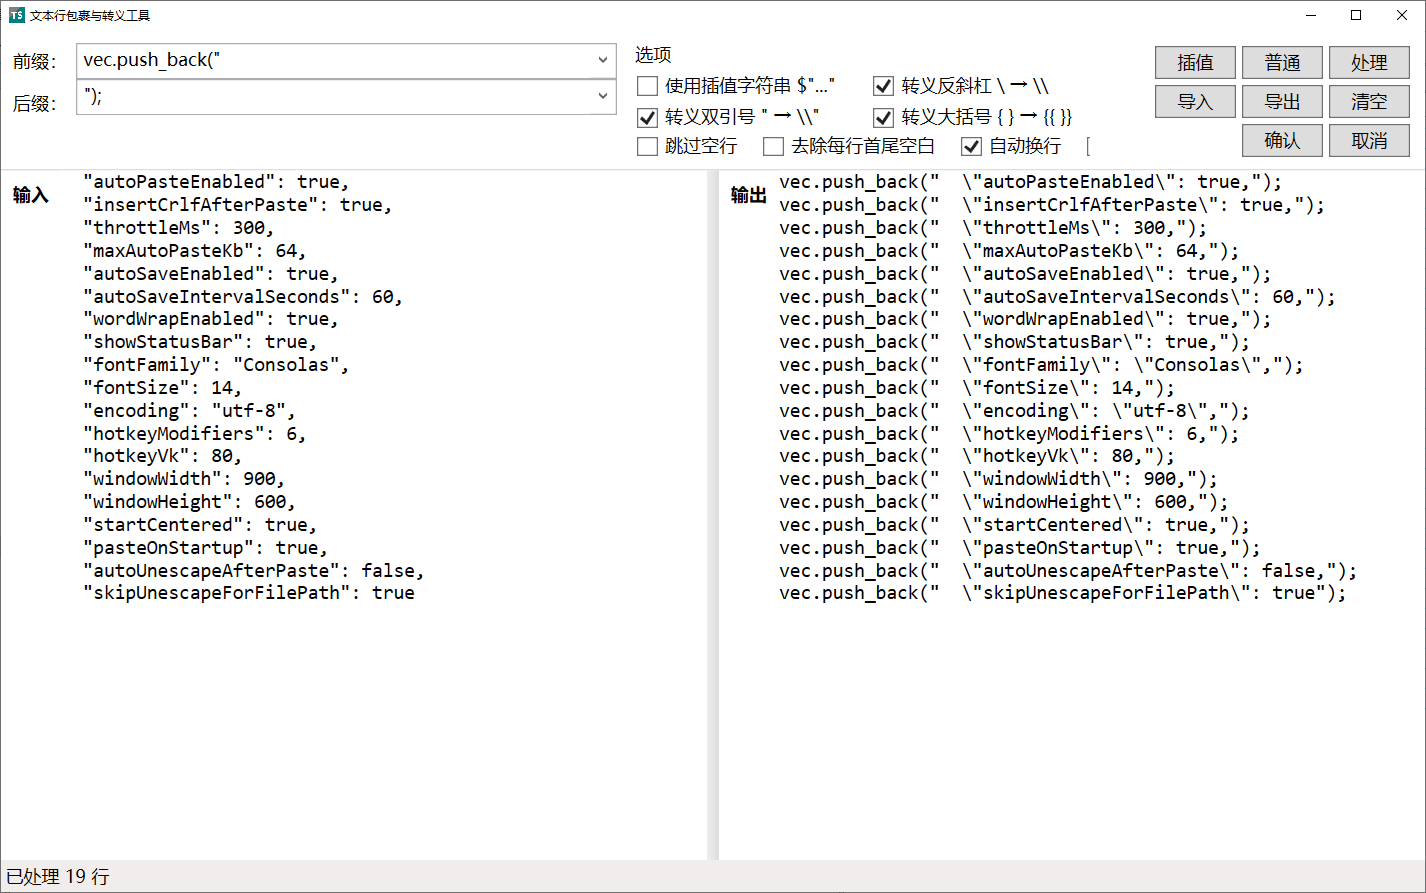The width and height of the screenshot is (1426, 893).
Task: Click output line containing \"encoding\"
Action: point(1014,411)
